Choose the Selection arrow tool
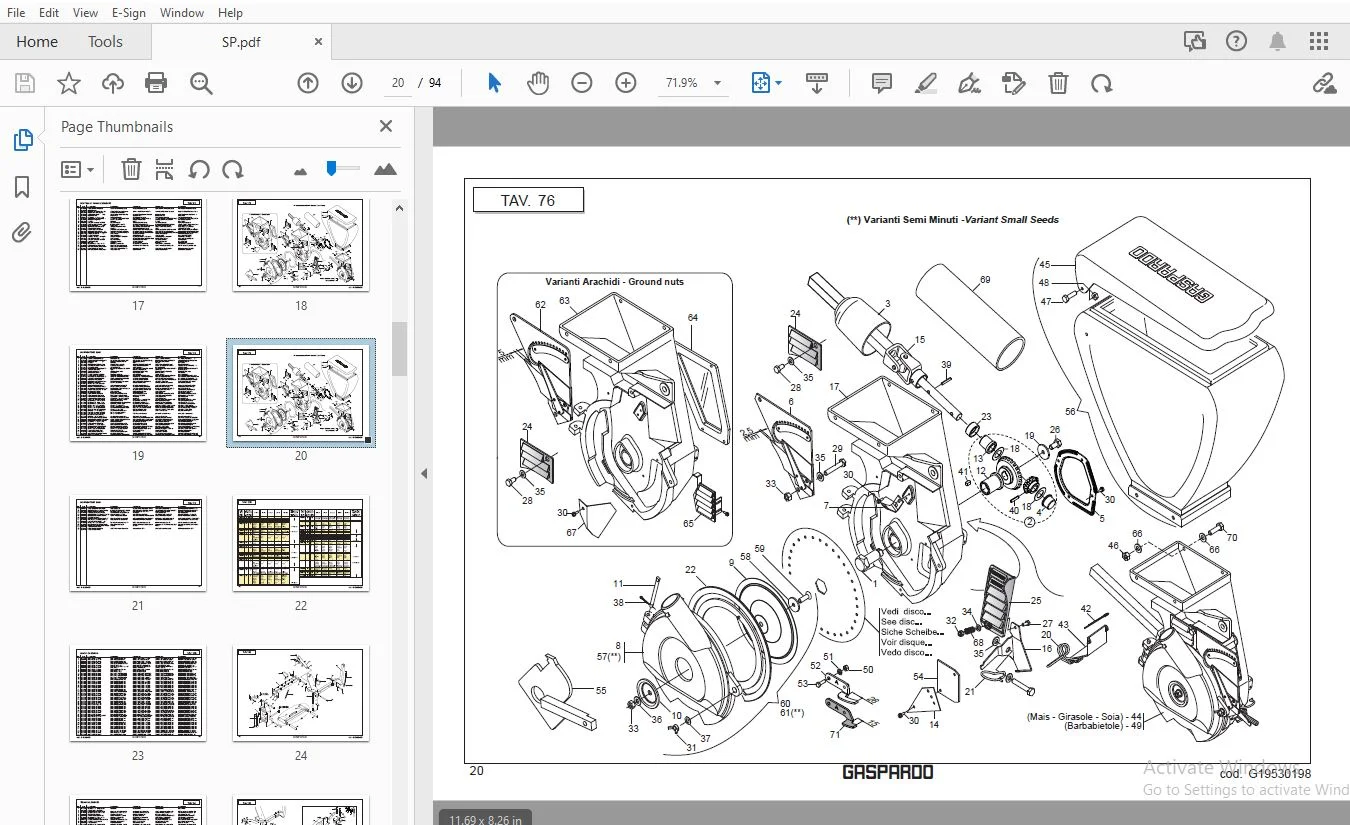Screen dimensions: 1350x825 tap(494, 83)
